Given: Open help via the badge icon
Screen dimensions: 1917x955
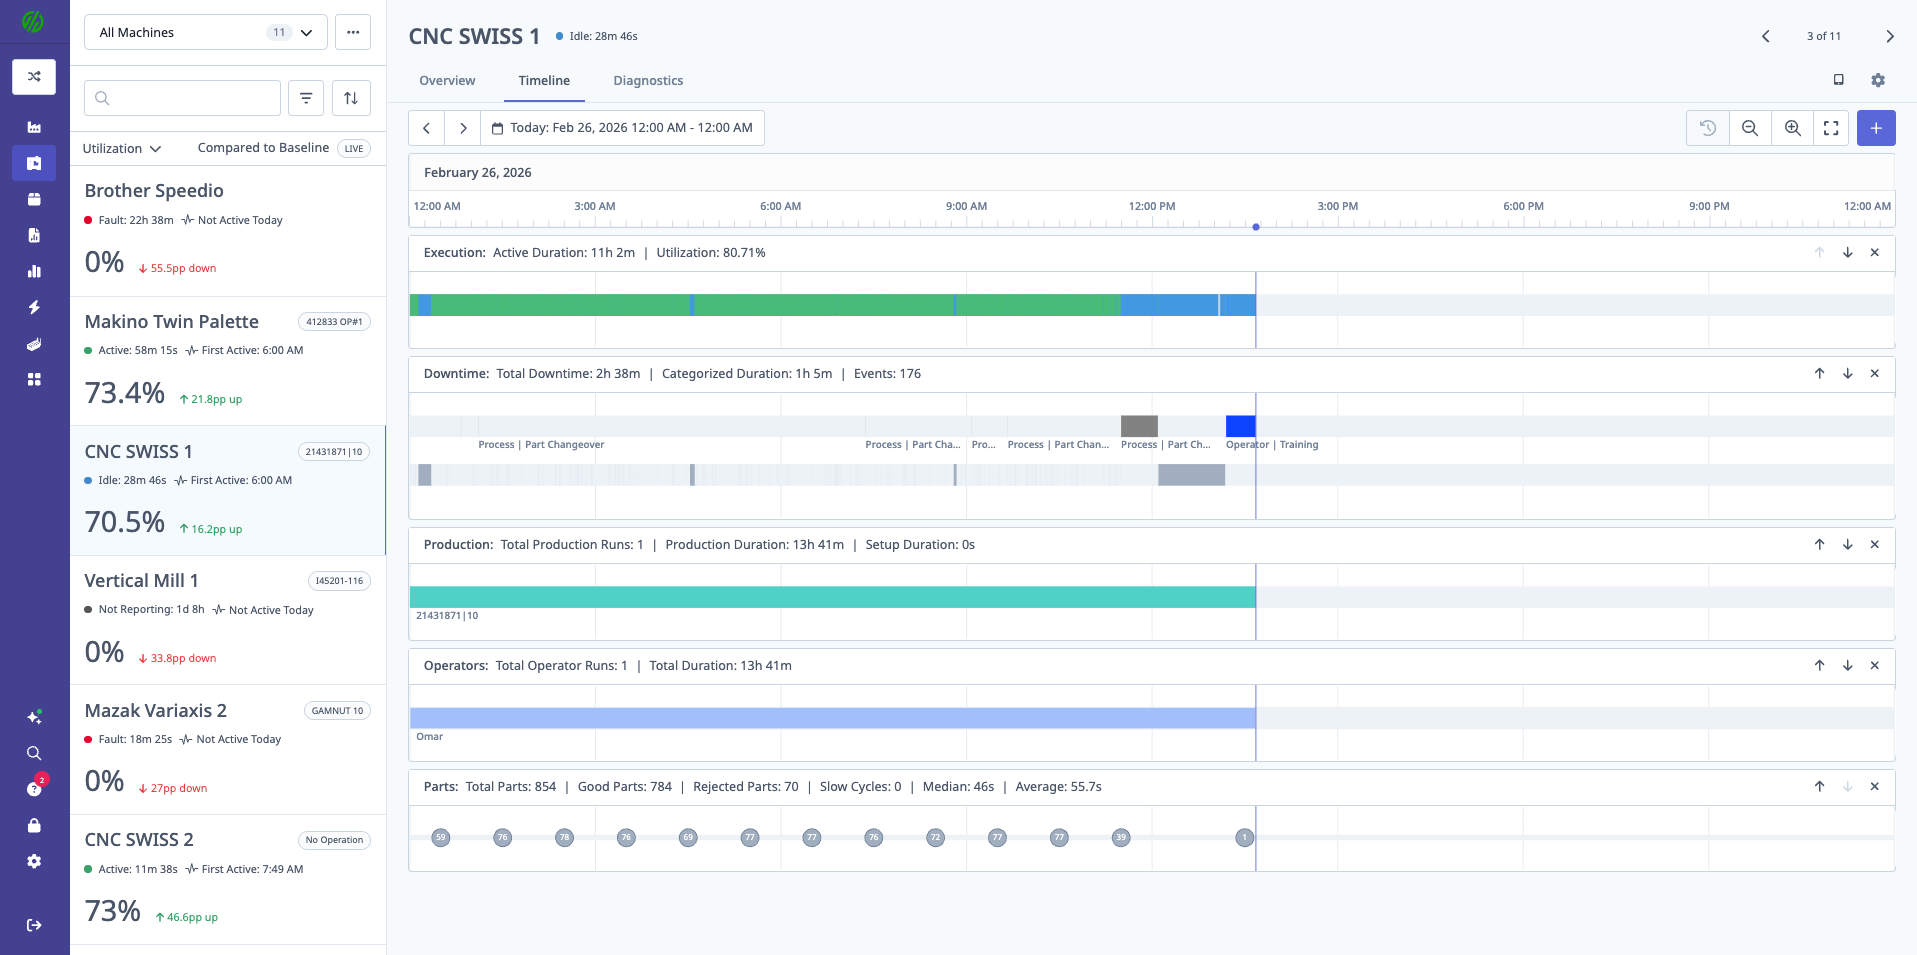Looking at the screenshot, I should tap(34, 787).
